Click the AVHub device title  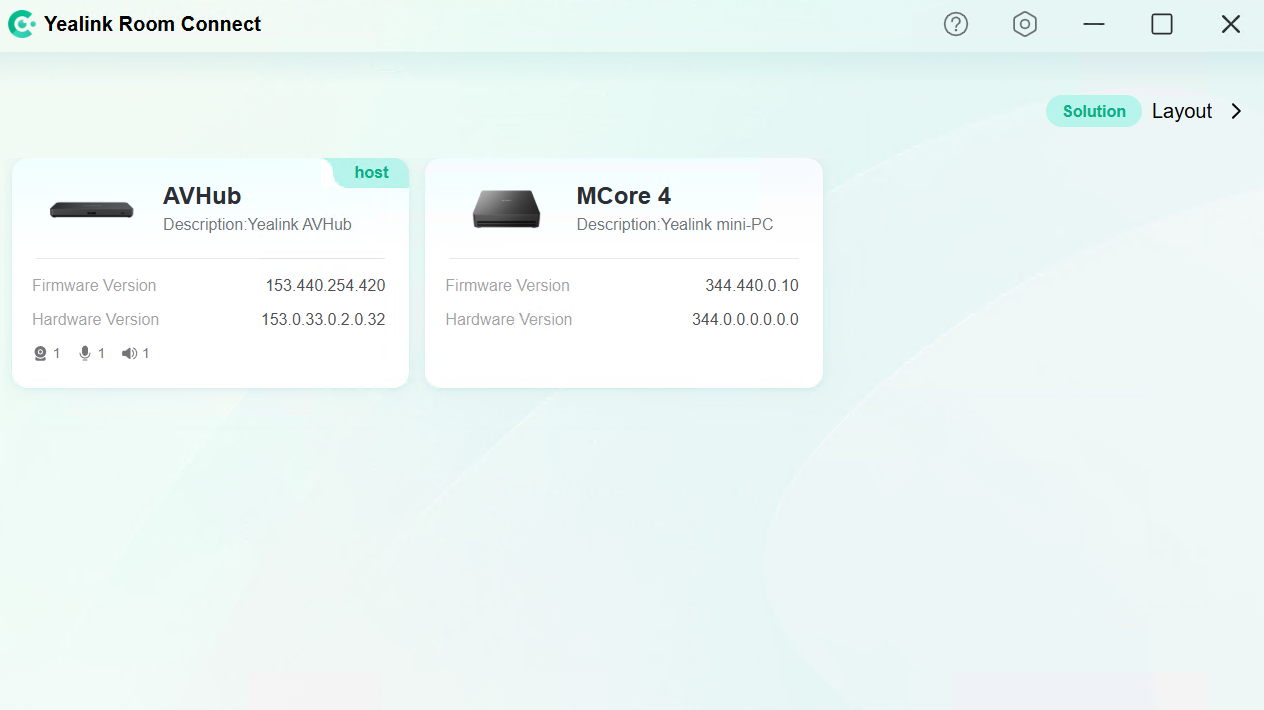tap(202, 196)
